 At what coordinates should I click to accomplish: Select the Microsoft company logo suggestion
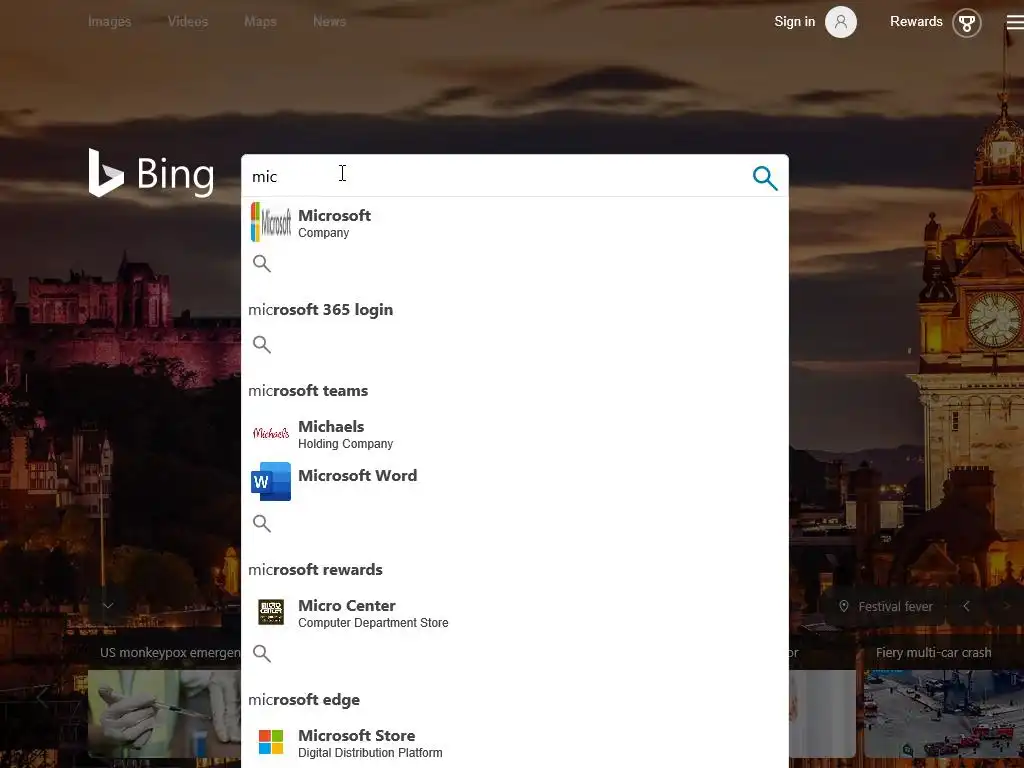coord(271,222)
